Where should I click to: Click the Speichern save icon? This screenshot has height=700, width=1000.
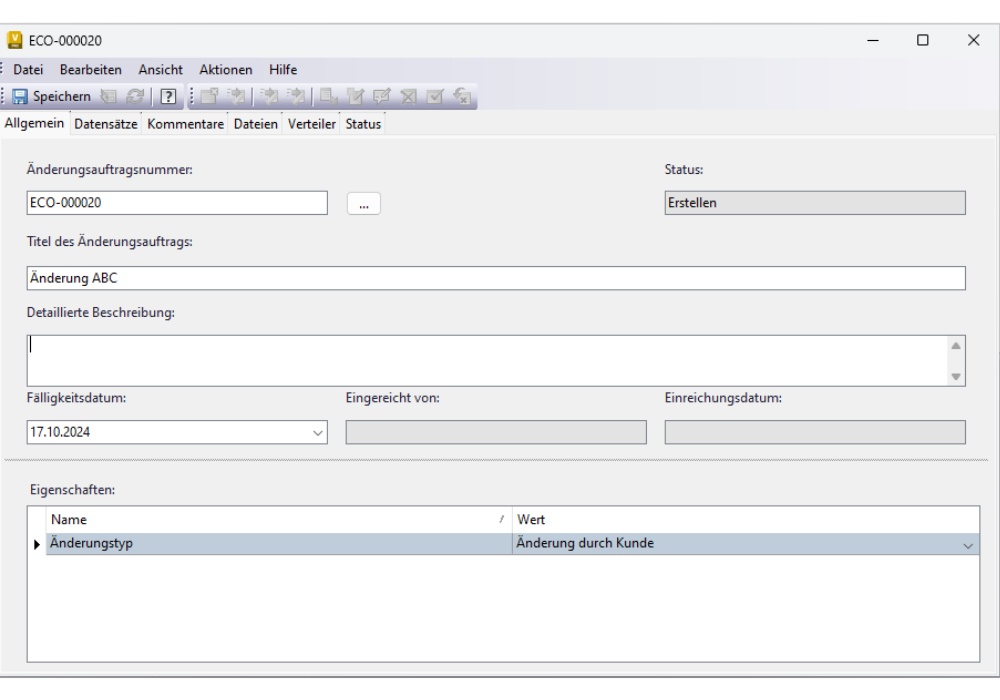tap(21, 97)
